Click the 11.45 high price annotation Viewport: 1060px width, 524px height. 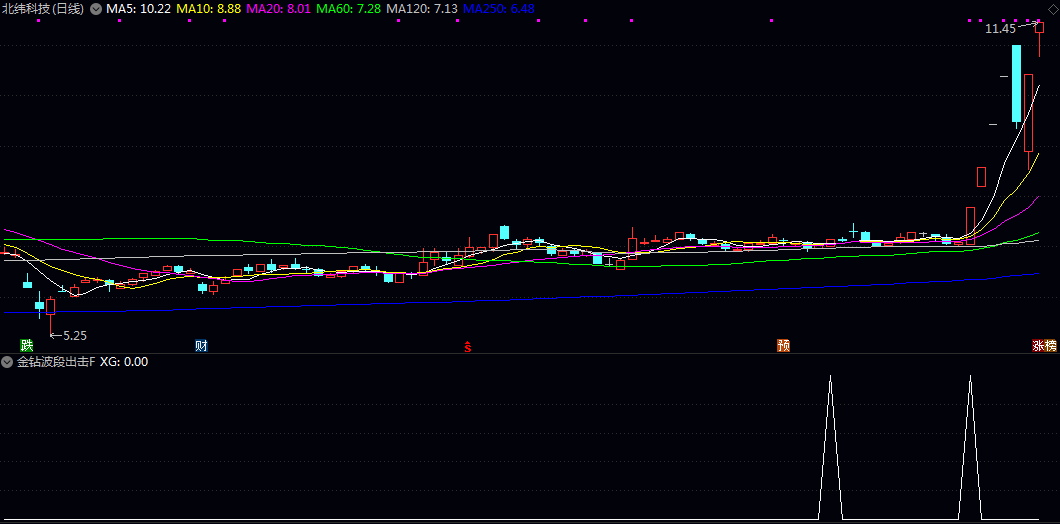pos(1000,30)
